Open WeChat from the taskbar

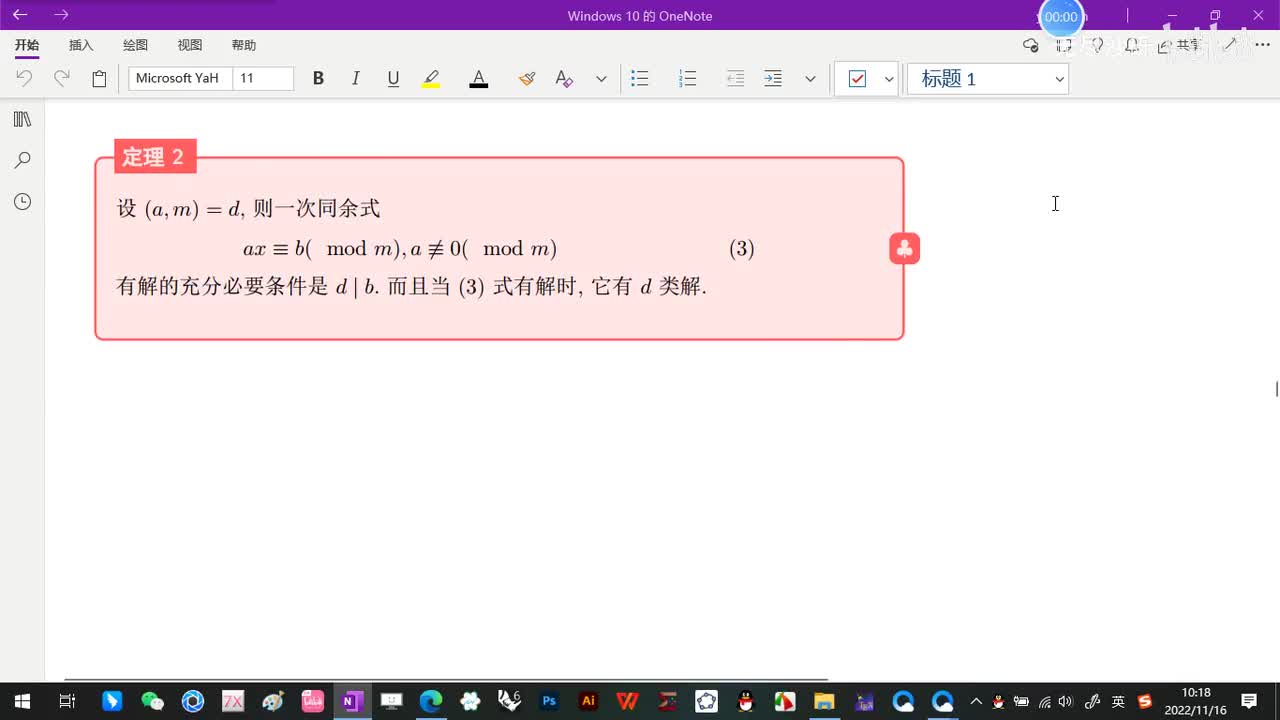click(152, 702)
